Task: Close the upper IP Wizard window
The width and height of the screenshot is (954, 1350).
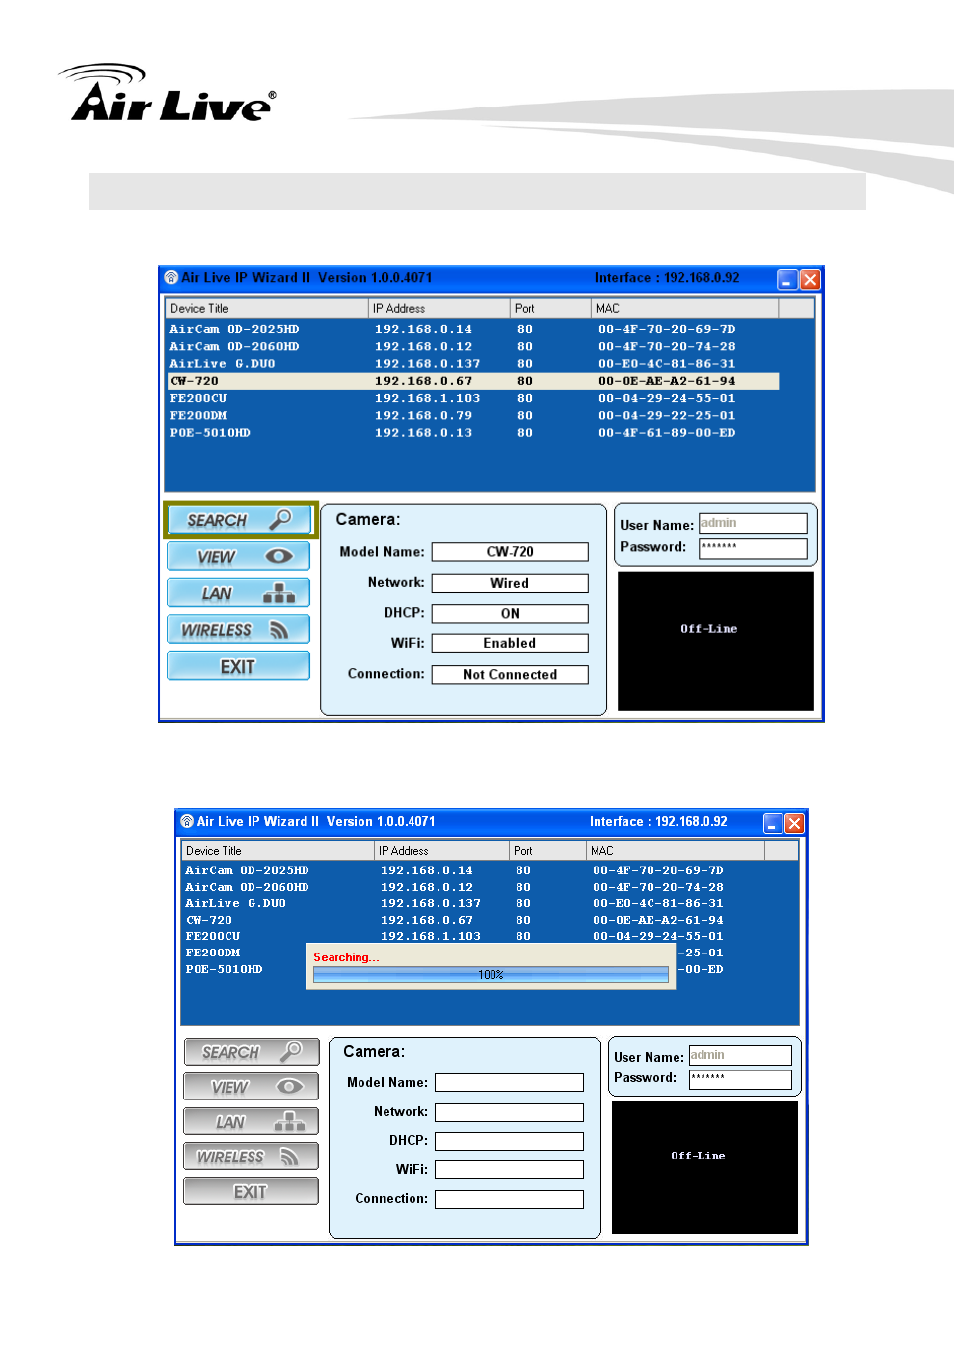Action: pos(811,279)
